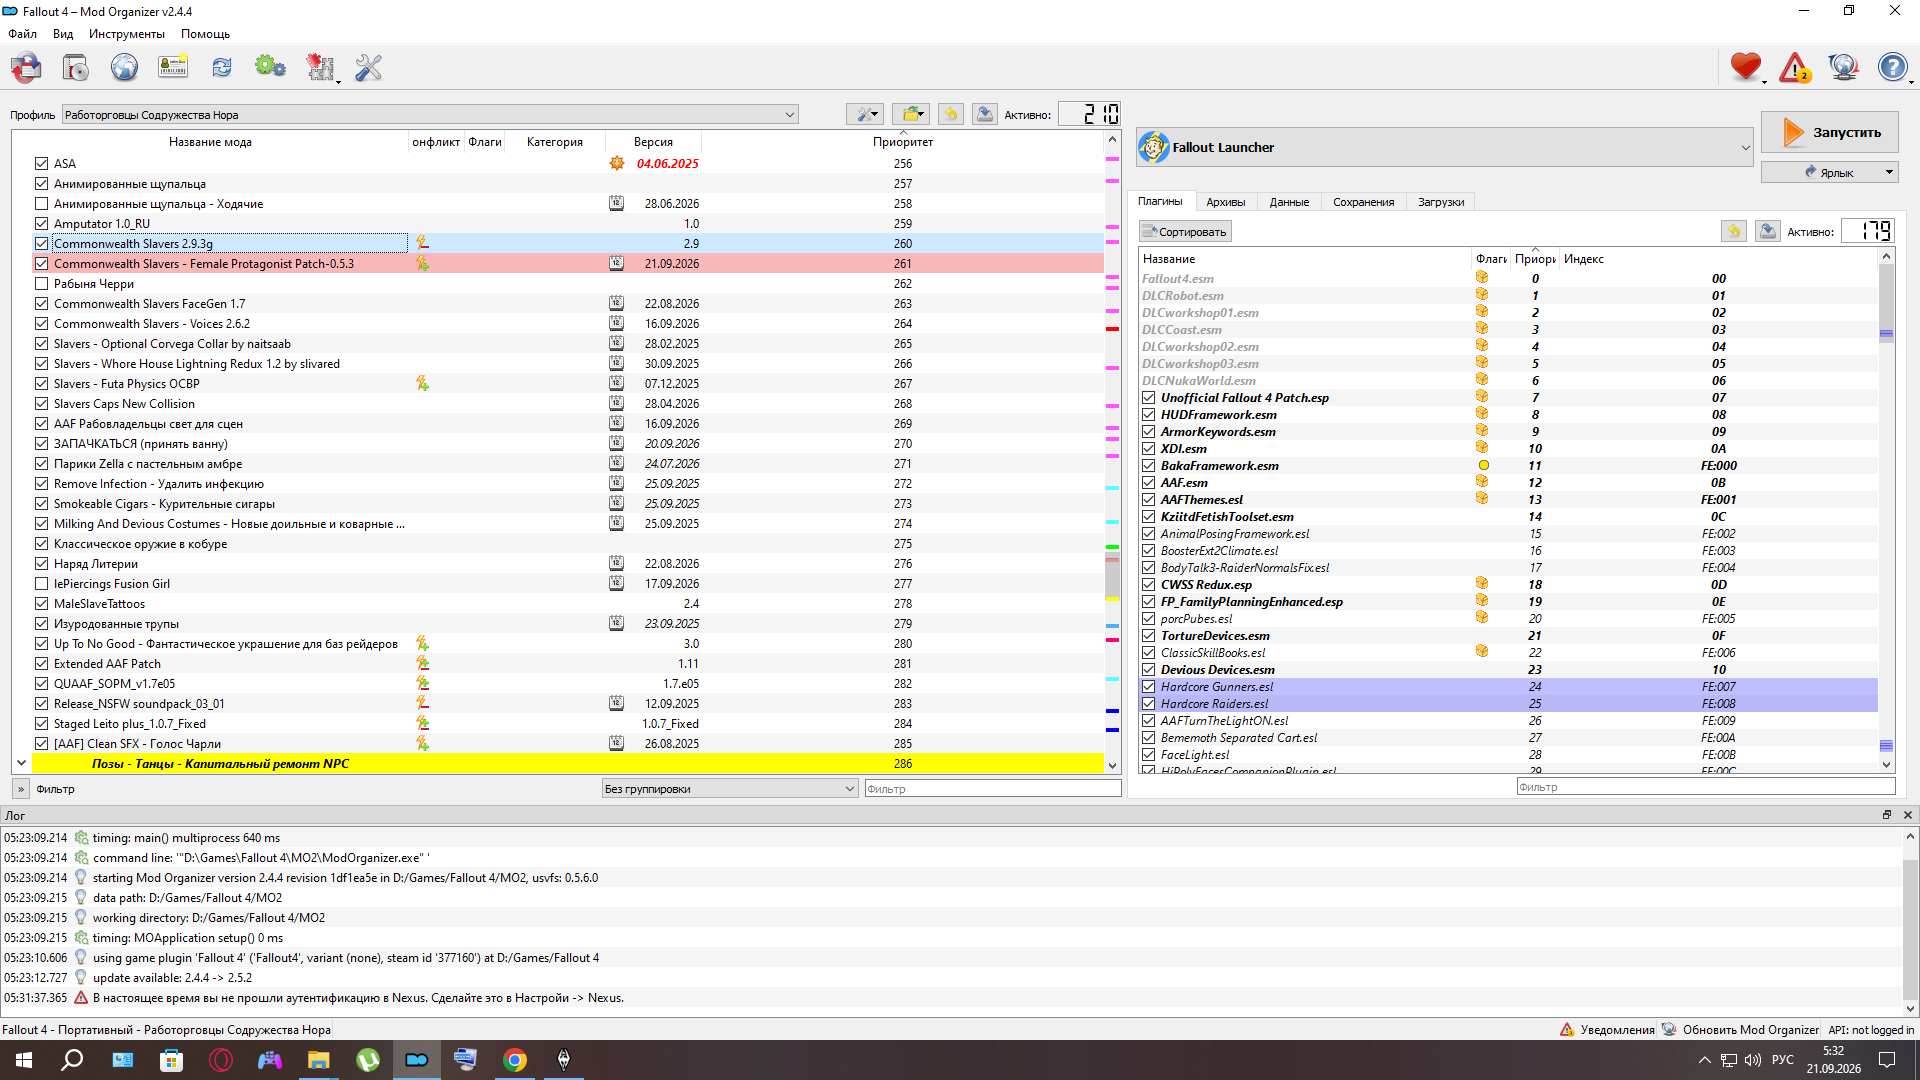Open the profile selection dropdown
The height and width of the screenshot is (1080, 1920).
click(430, 114)
